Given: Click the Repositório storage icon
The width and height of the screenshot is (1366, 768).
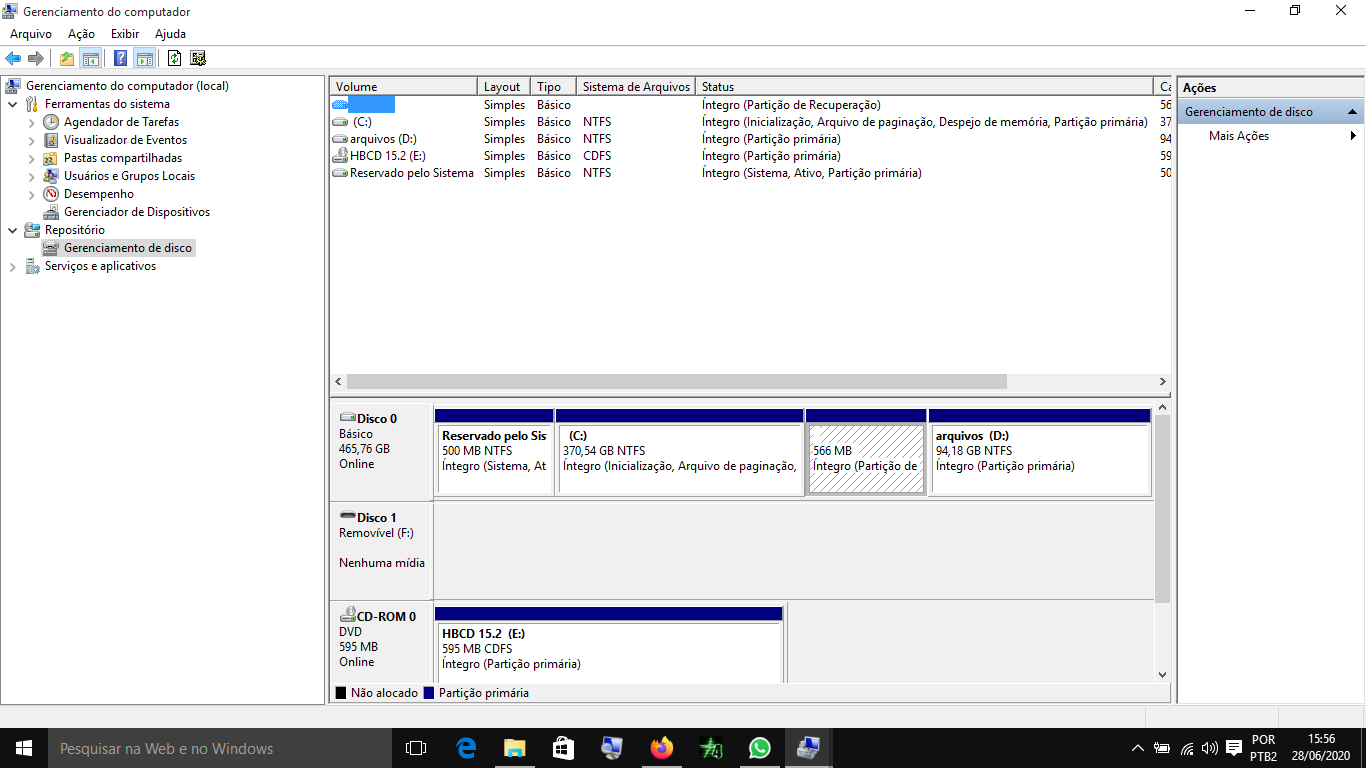Looking at the screenshot, I should [32, 230].
